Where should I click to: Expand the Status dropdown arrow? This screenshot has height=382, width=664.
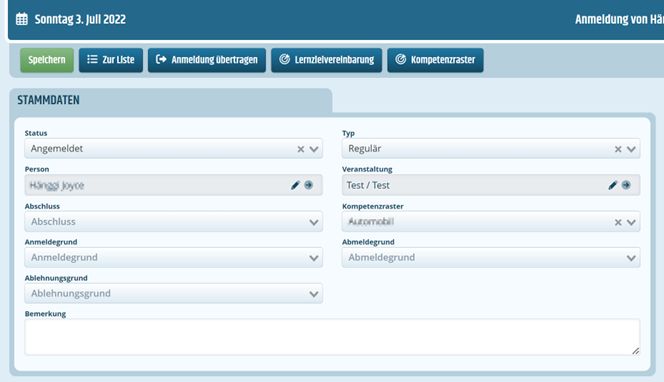(314, 149)
